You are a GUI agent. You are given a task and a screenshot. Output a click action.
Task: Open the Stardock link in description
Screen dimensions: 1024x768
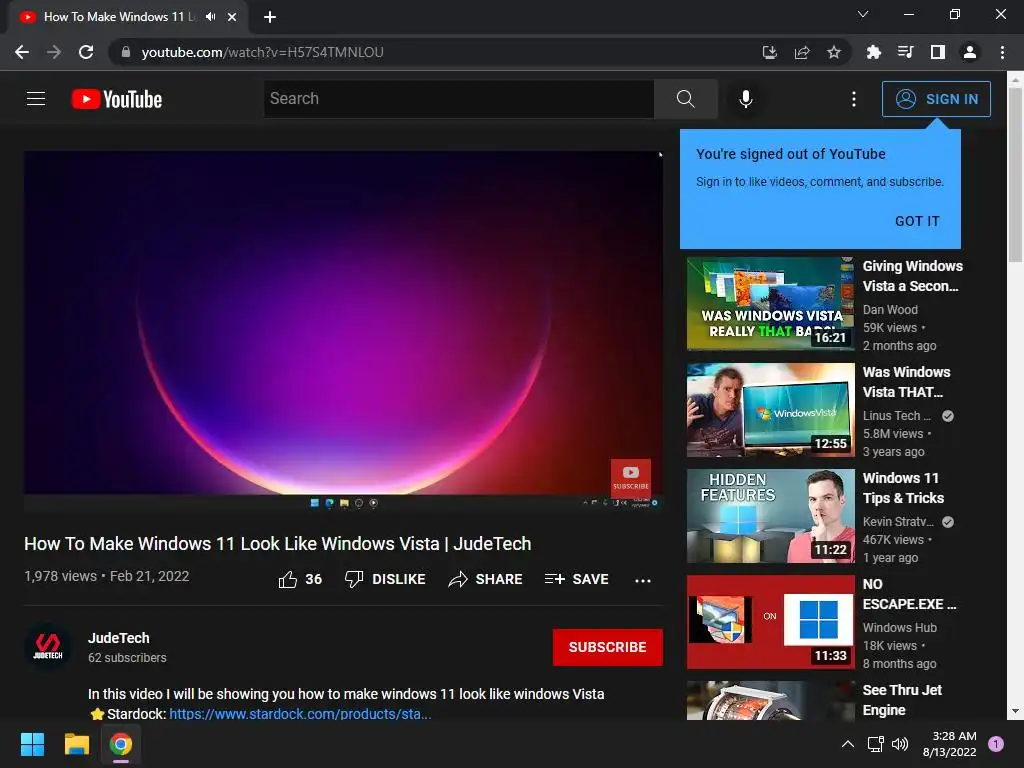tap(300, 714)
